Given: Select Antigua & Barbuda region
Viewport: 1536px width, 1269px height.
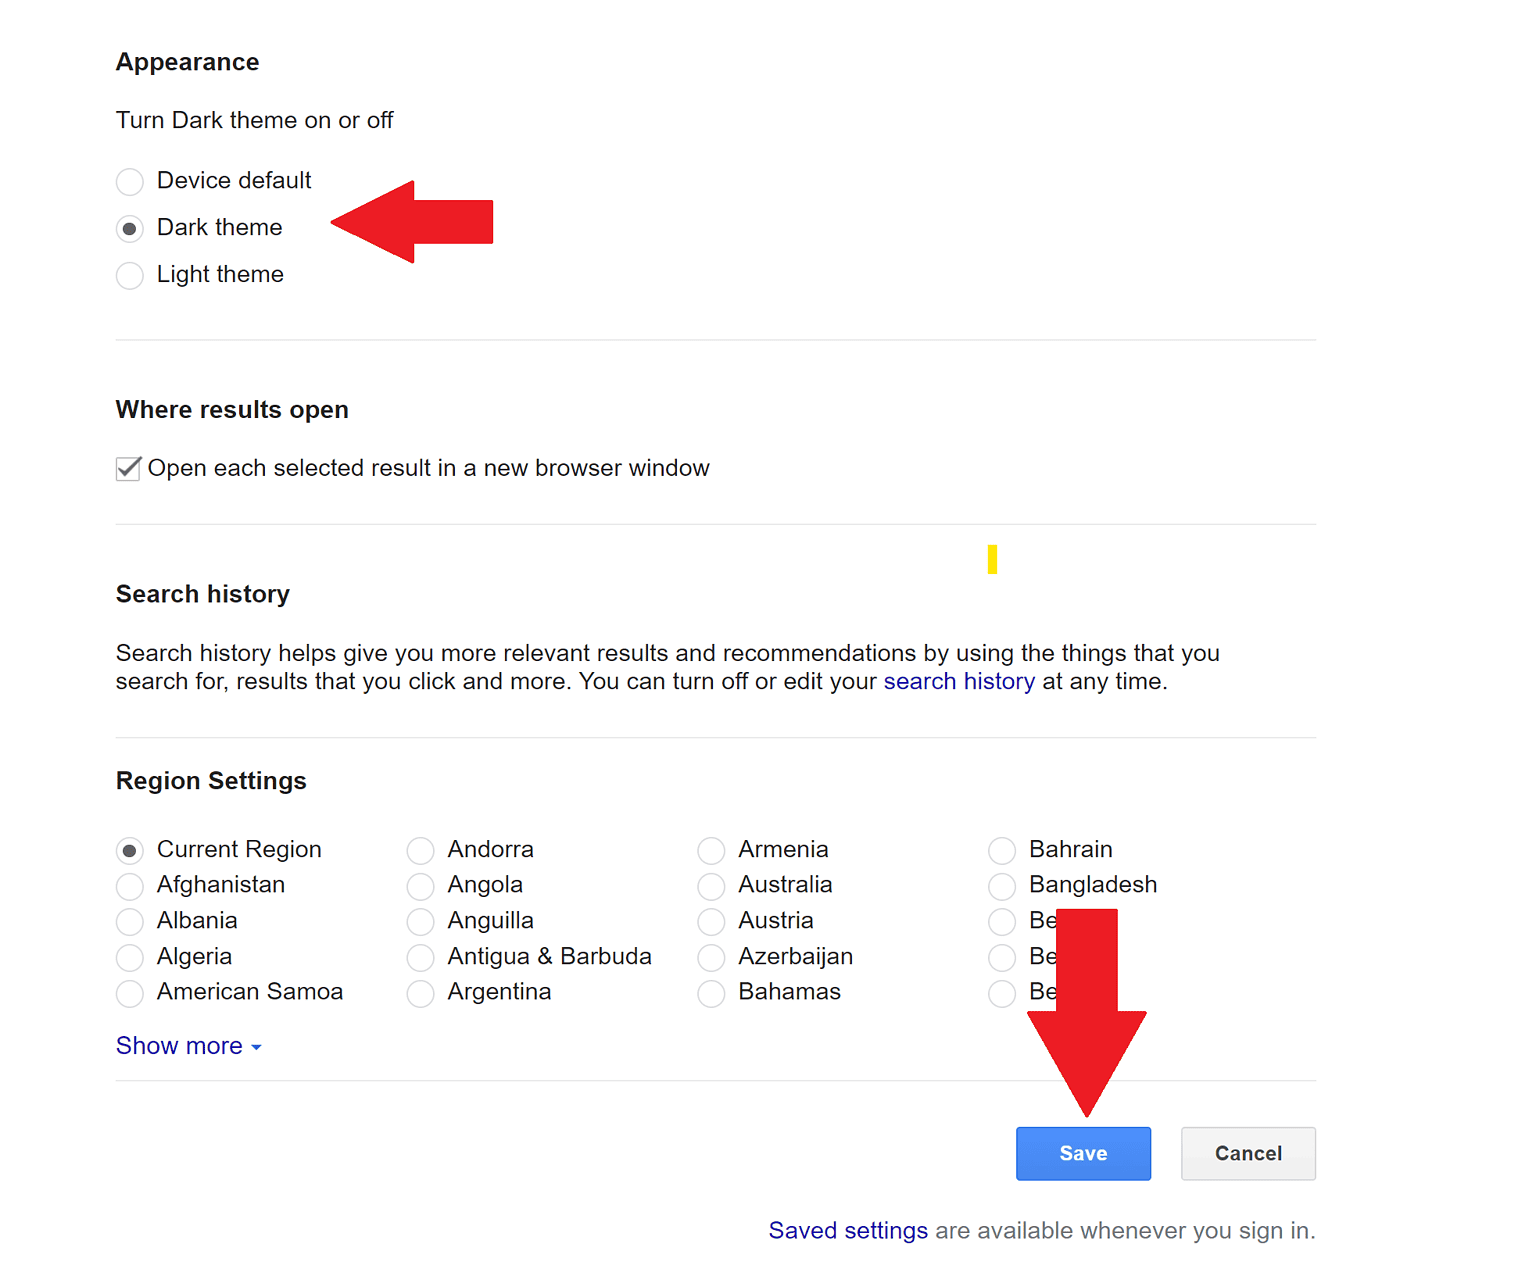Looking at the screenshot, I should coord(421,958).
